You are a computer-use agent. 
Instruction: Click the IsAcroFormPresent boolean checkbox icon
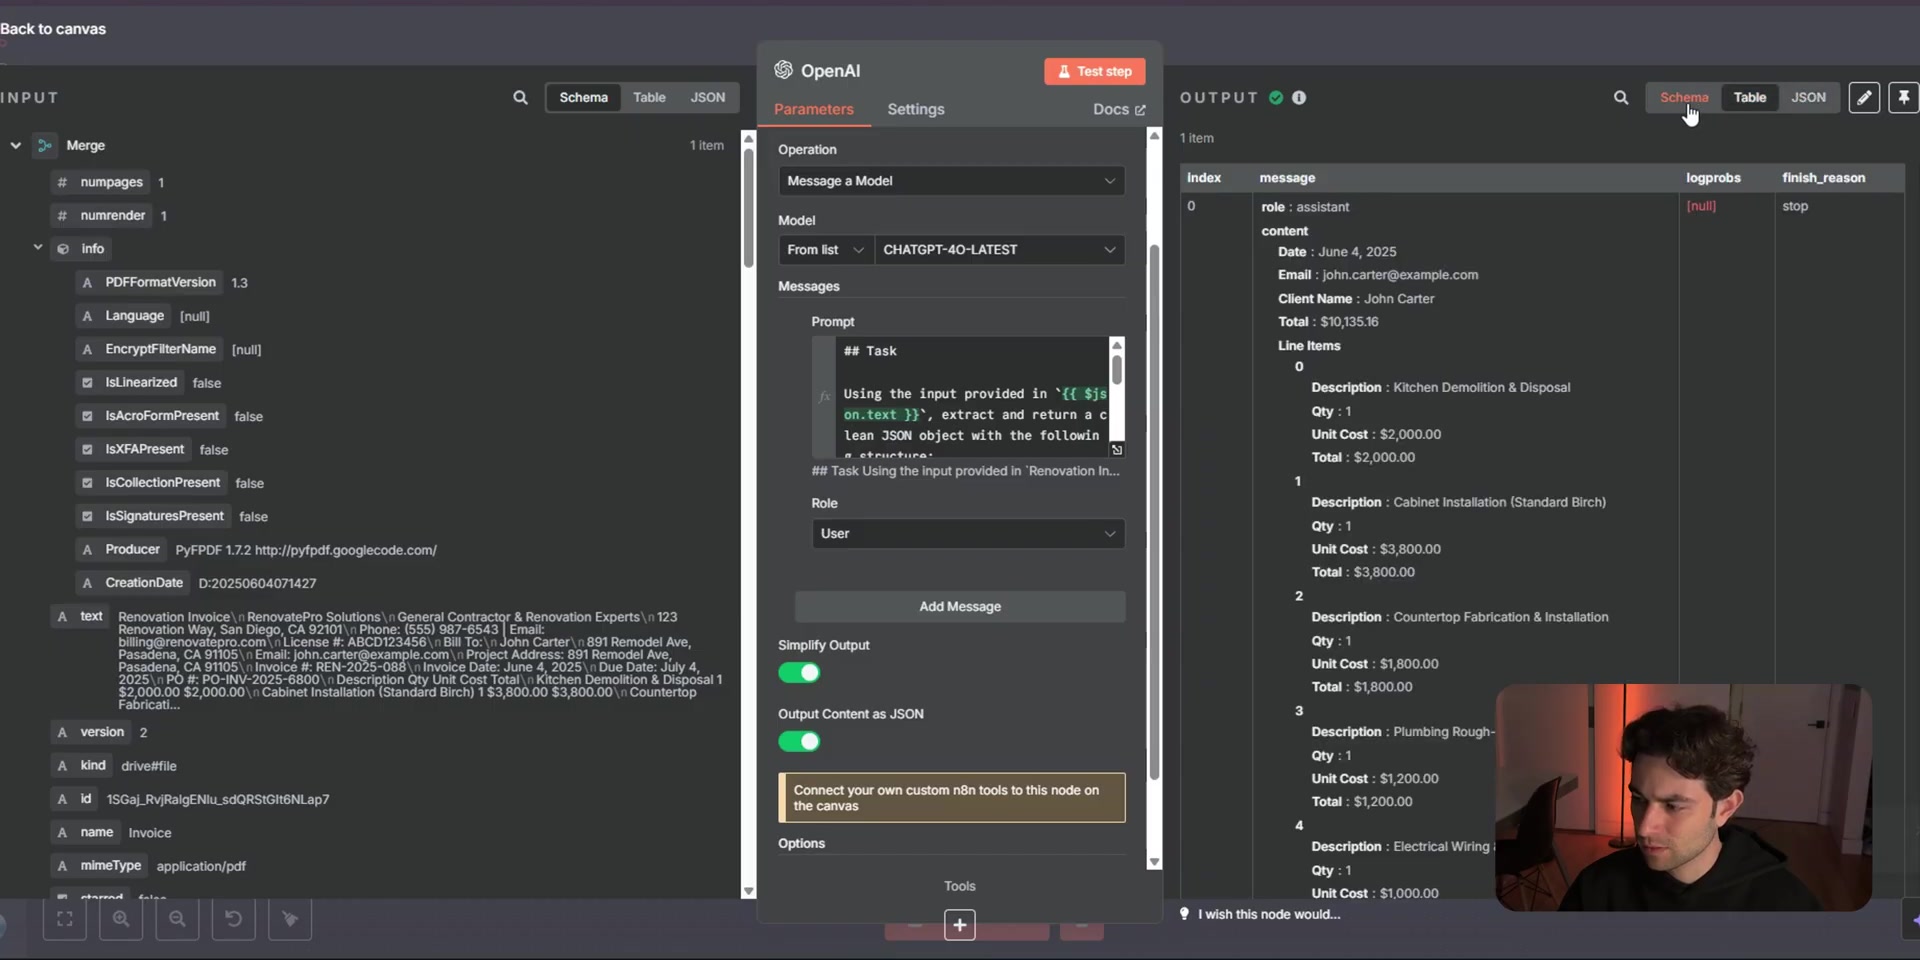pyautogui.click(x=87, y=416)
